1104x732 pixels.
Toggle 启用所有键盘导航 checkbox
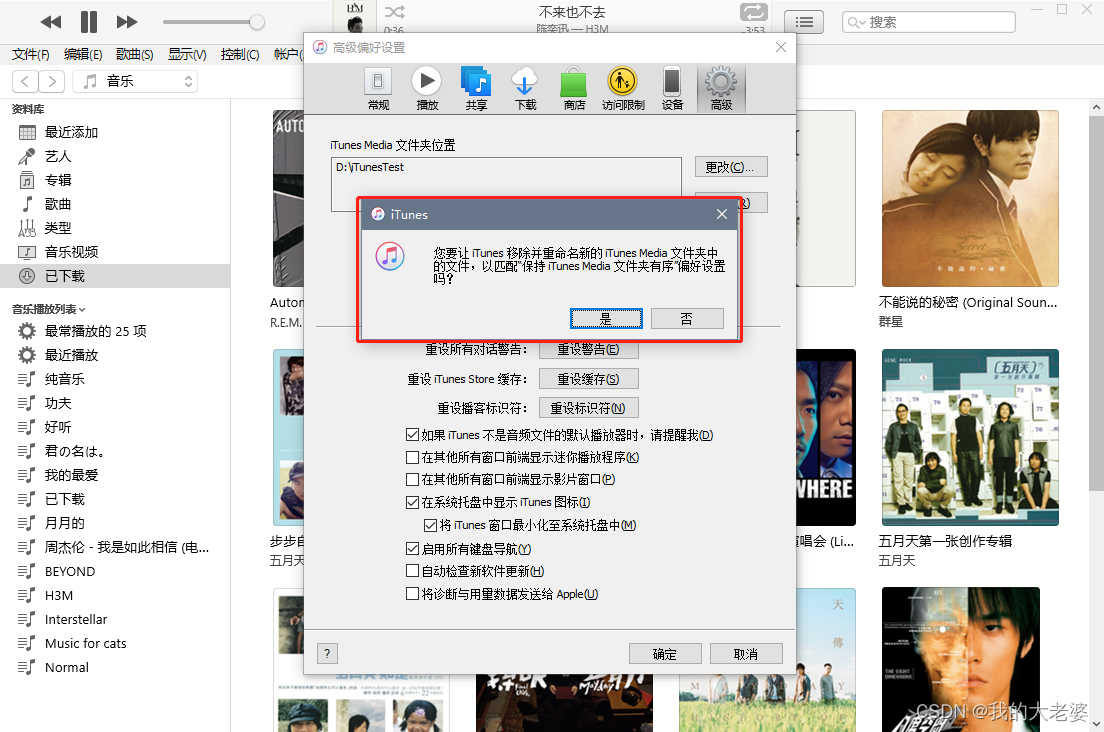413,548
